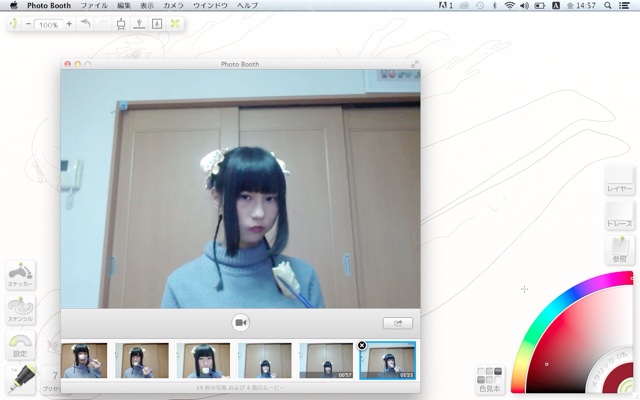Open the 表示 menu

(147, 5)
